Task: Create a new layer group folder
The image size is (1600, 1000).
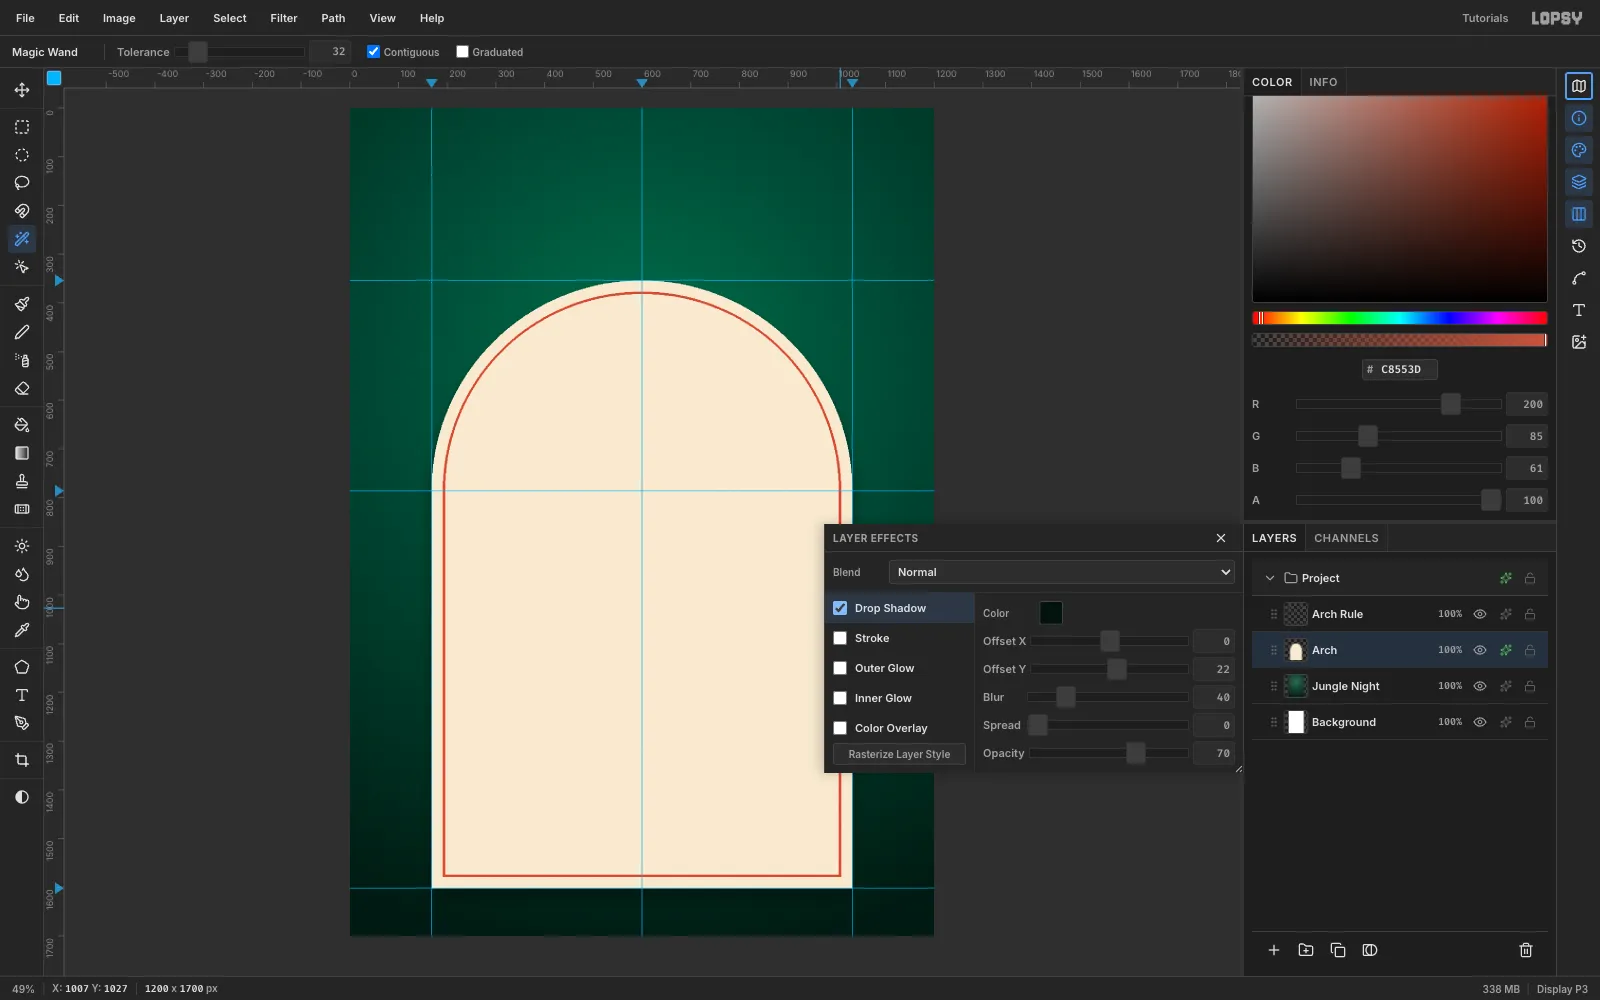Action: tap(1306, 950)
